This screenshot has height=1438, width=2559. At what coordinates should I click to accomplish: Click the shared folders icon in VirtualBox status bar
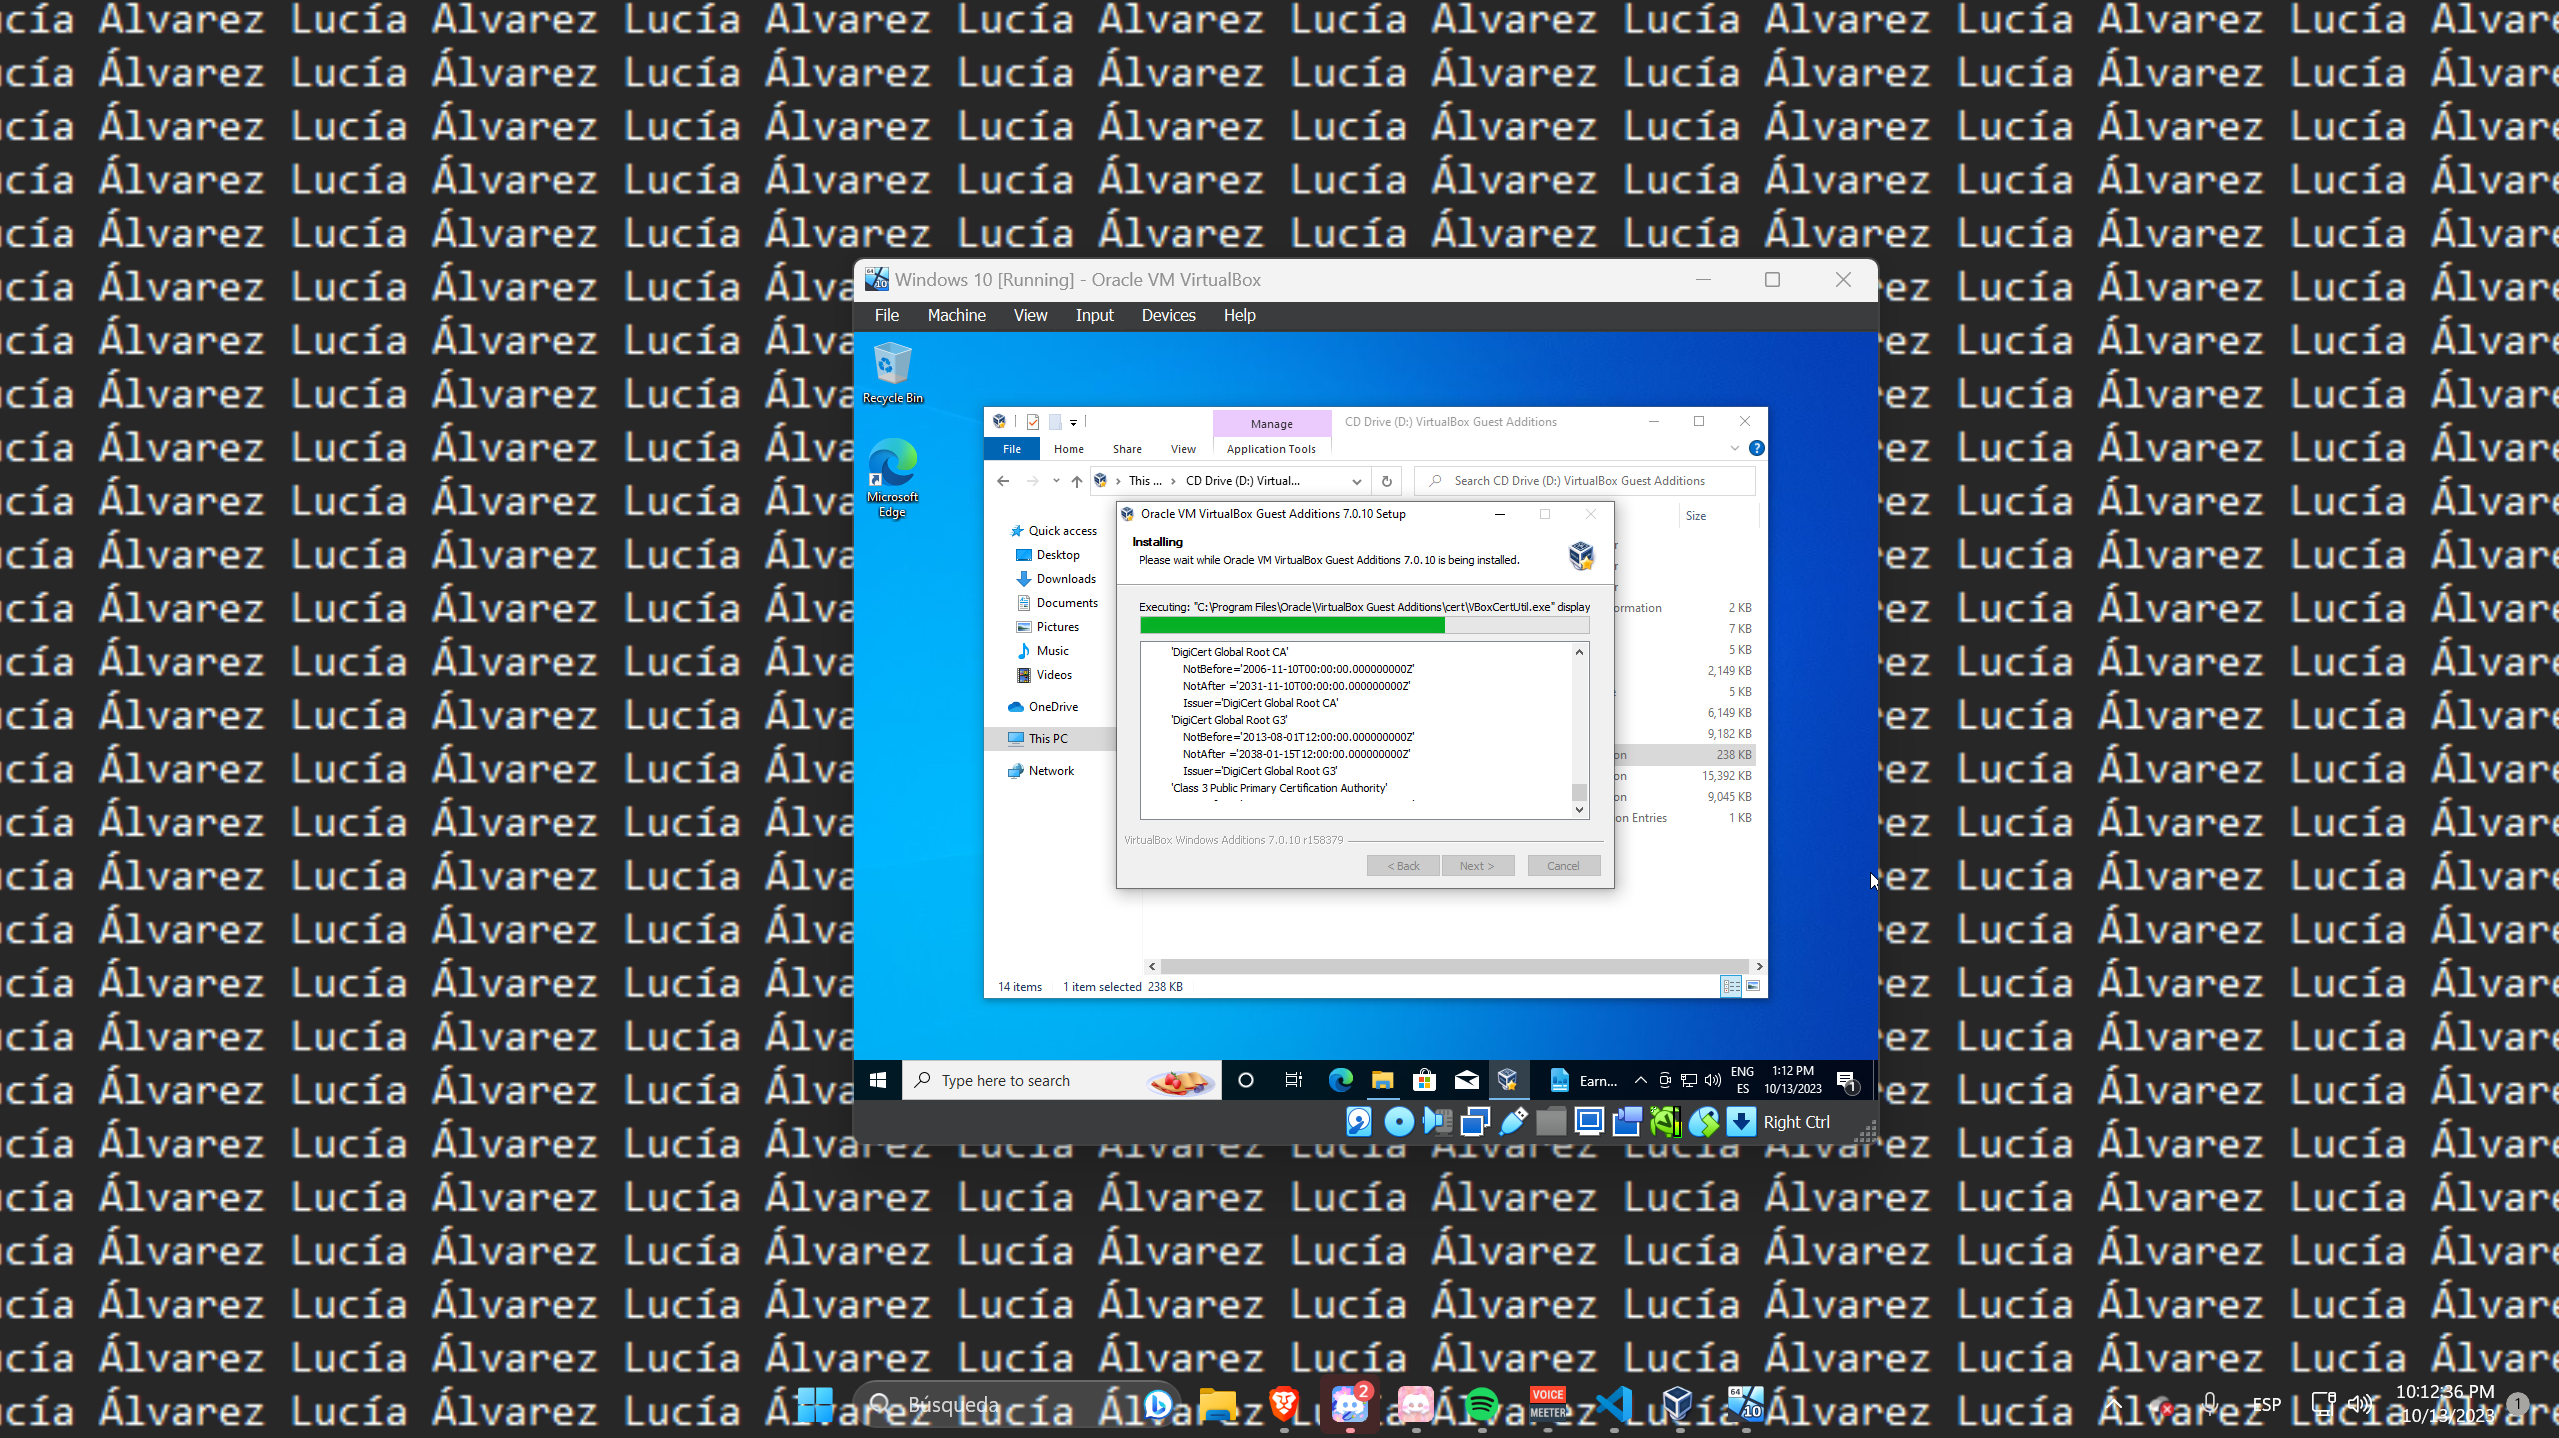pos(1550,1122)
